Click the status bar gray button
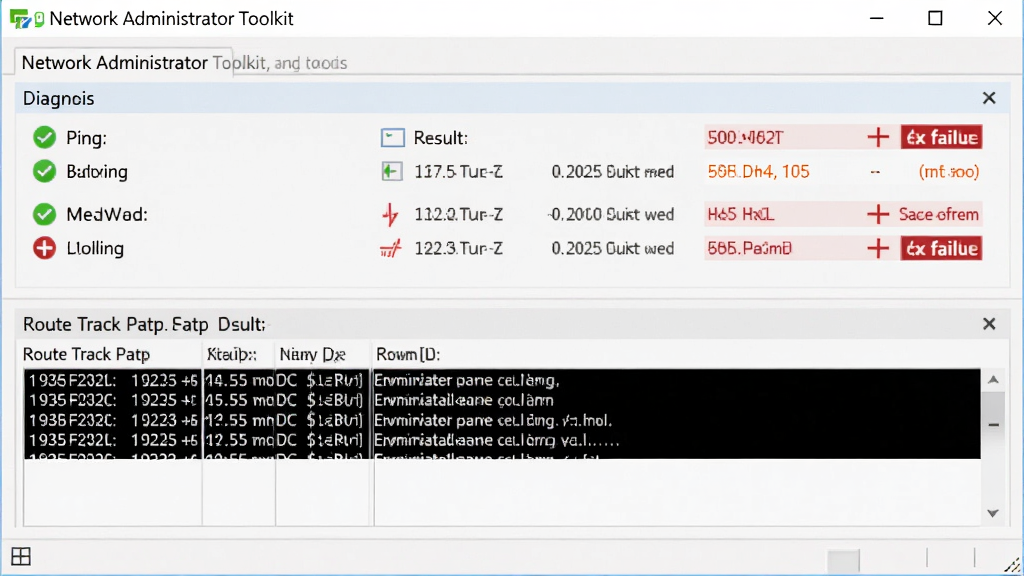Screen dimensions: 1024x576 843,560
